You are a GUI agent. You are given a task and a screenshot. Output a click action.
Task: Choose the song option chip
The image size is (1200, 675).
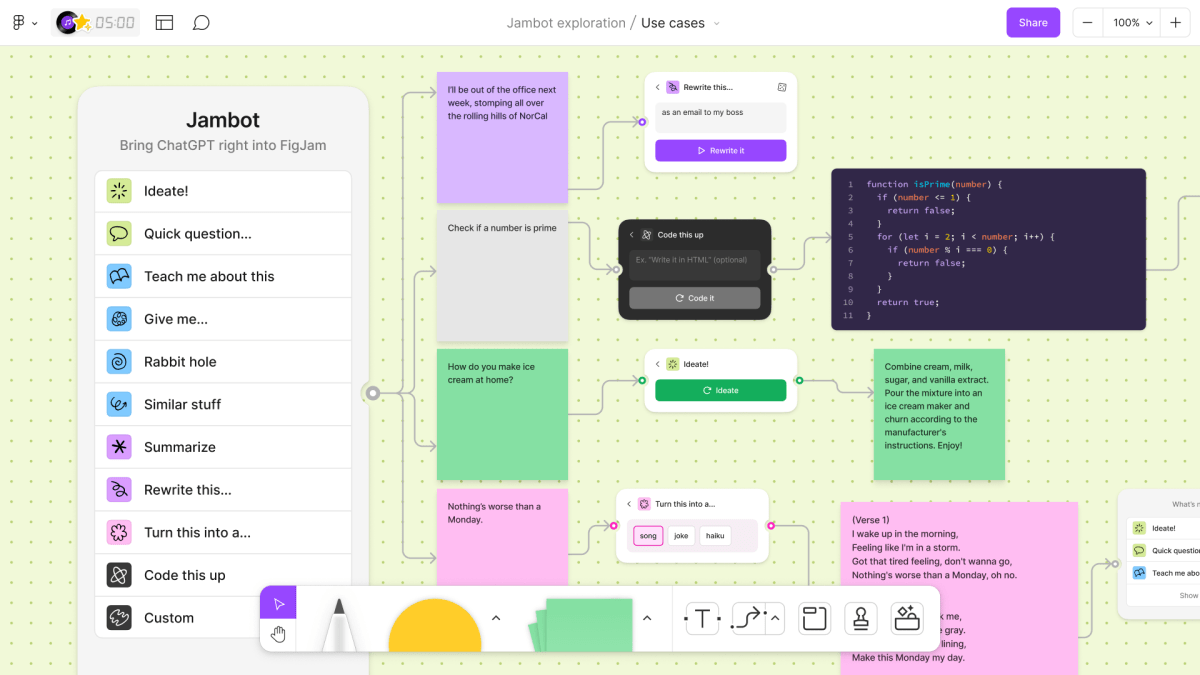tap(648, 536)
